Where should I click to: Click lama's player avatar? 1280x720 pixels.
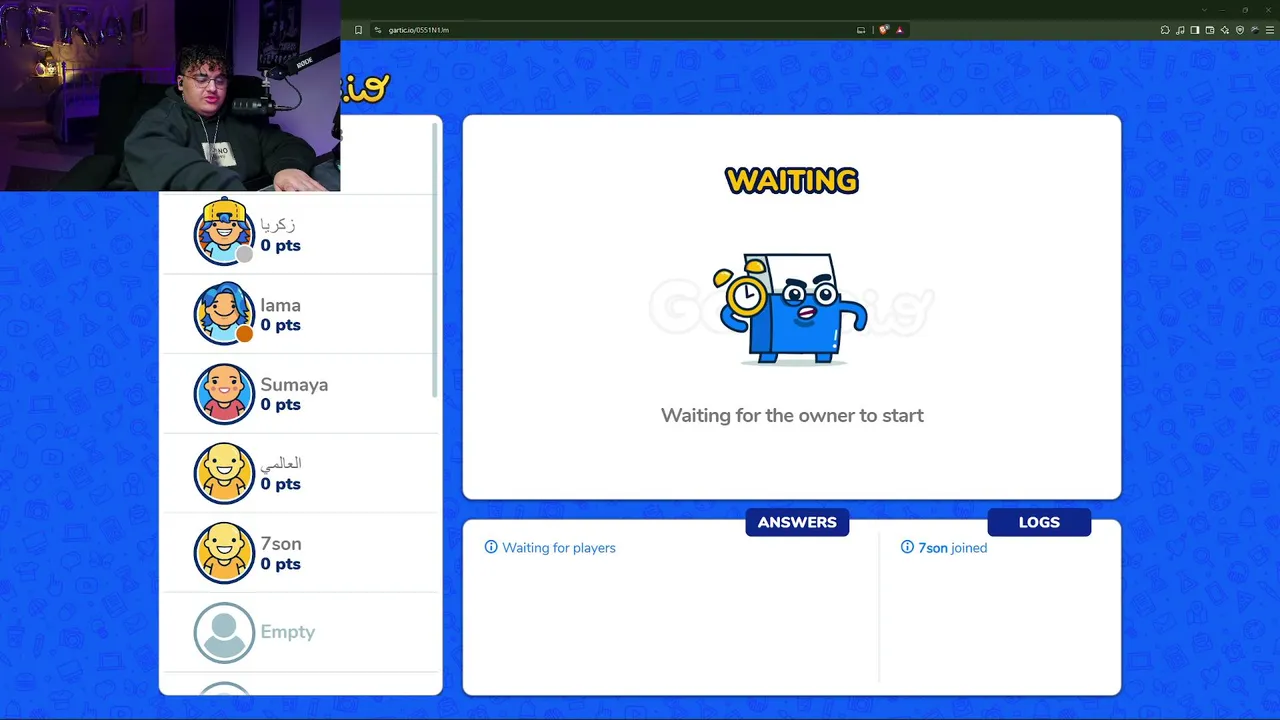coord(224,314)
